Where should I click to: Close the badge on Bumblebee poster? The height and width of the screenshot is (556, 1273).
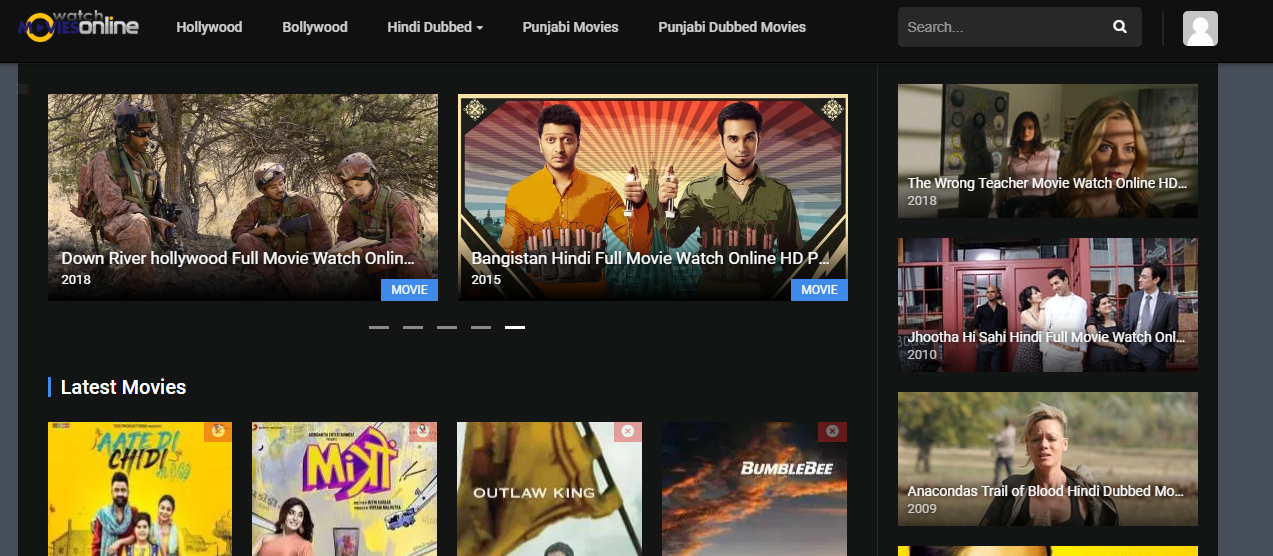[x=832, y=432]
